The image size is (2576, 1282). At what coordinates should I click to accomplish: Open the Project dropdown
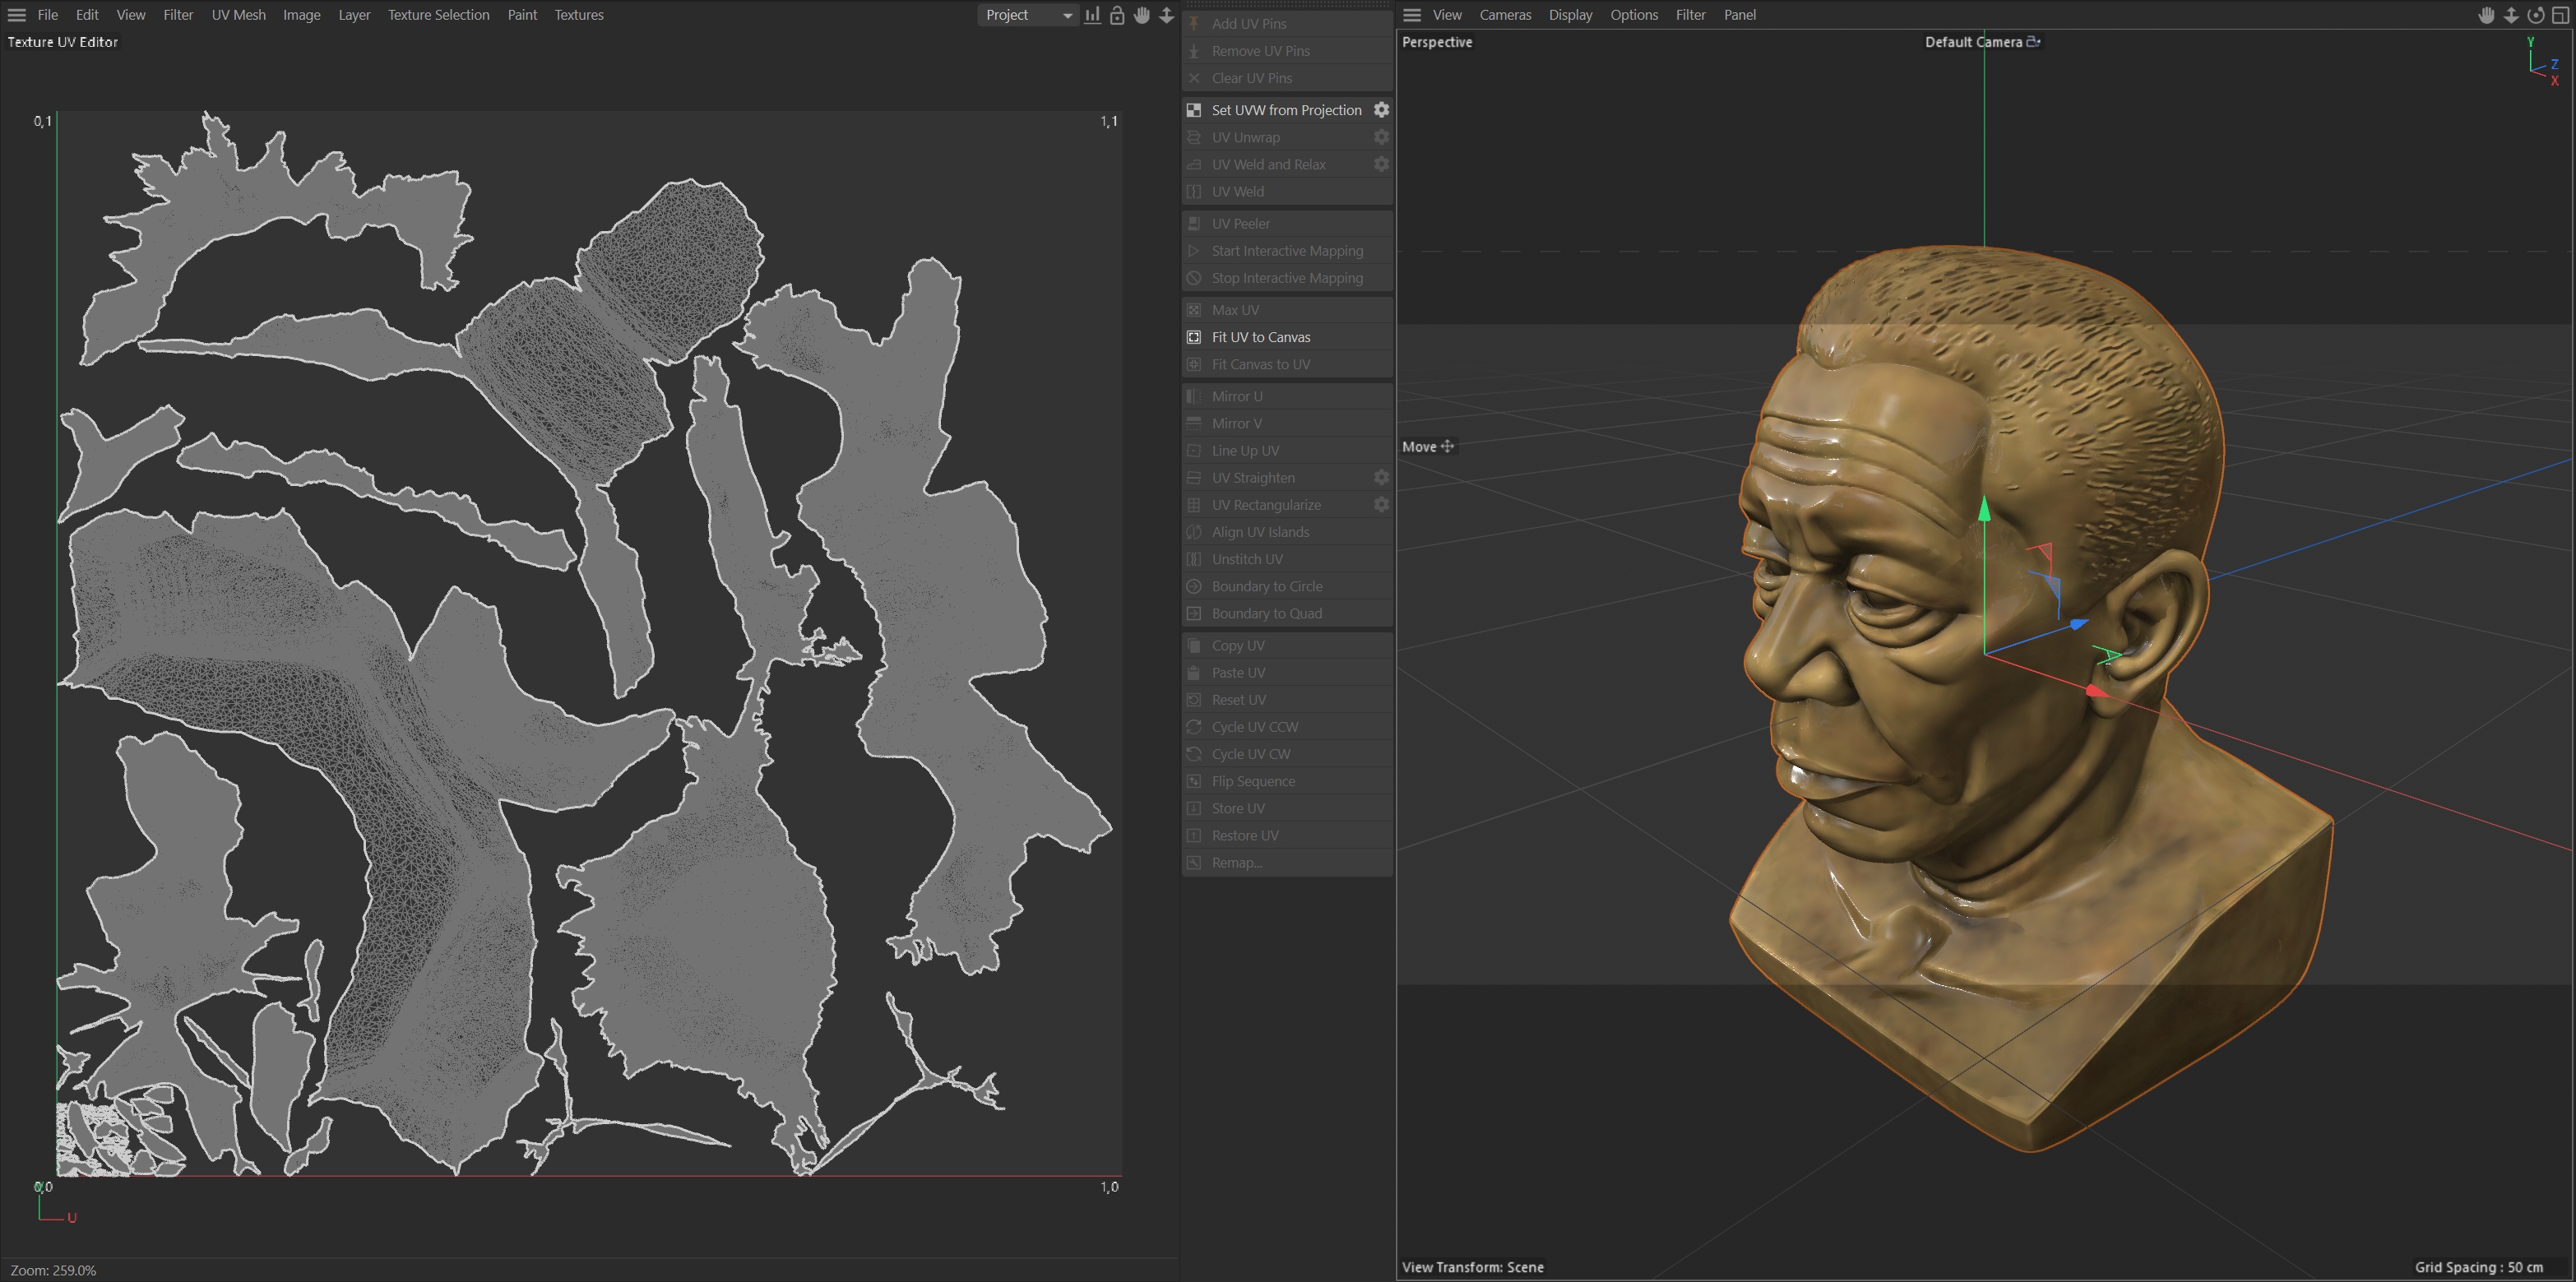point(1027,15)
